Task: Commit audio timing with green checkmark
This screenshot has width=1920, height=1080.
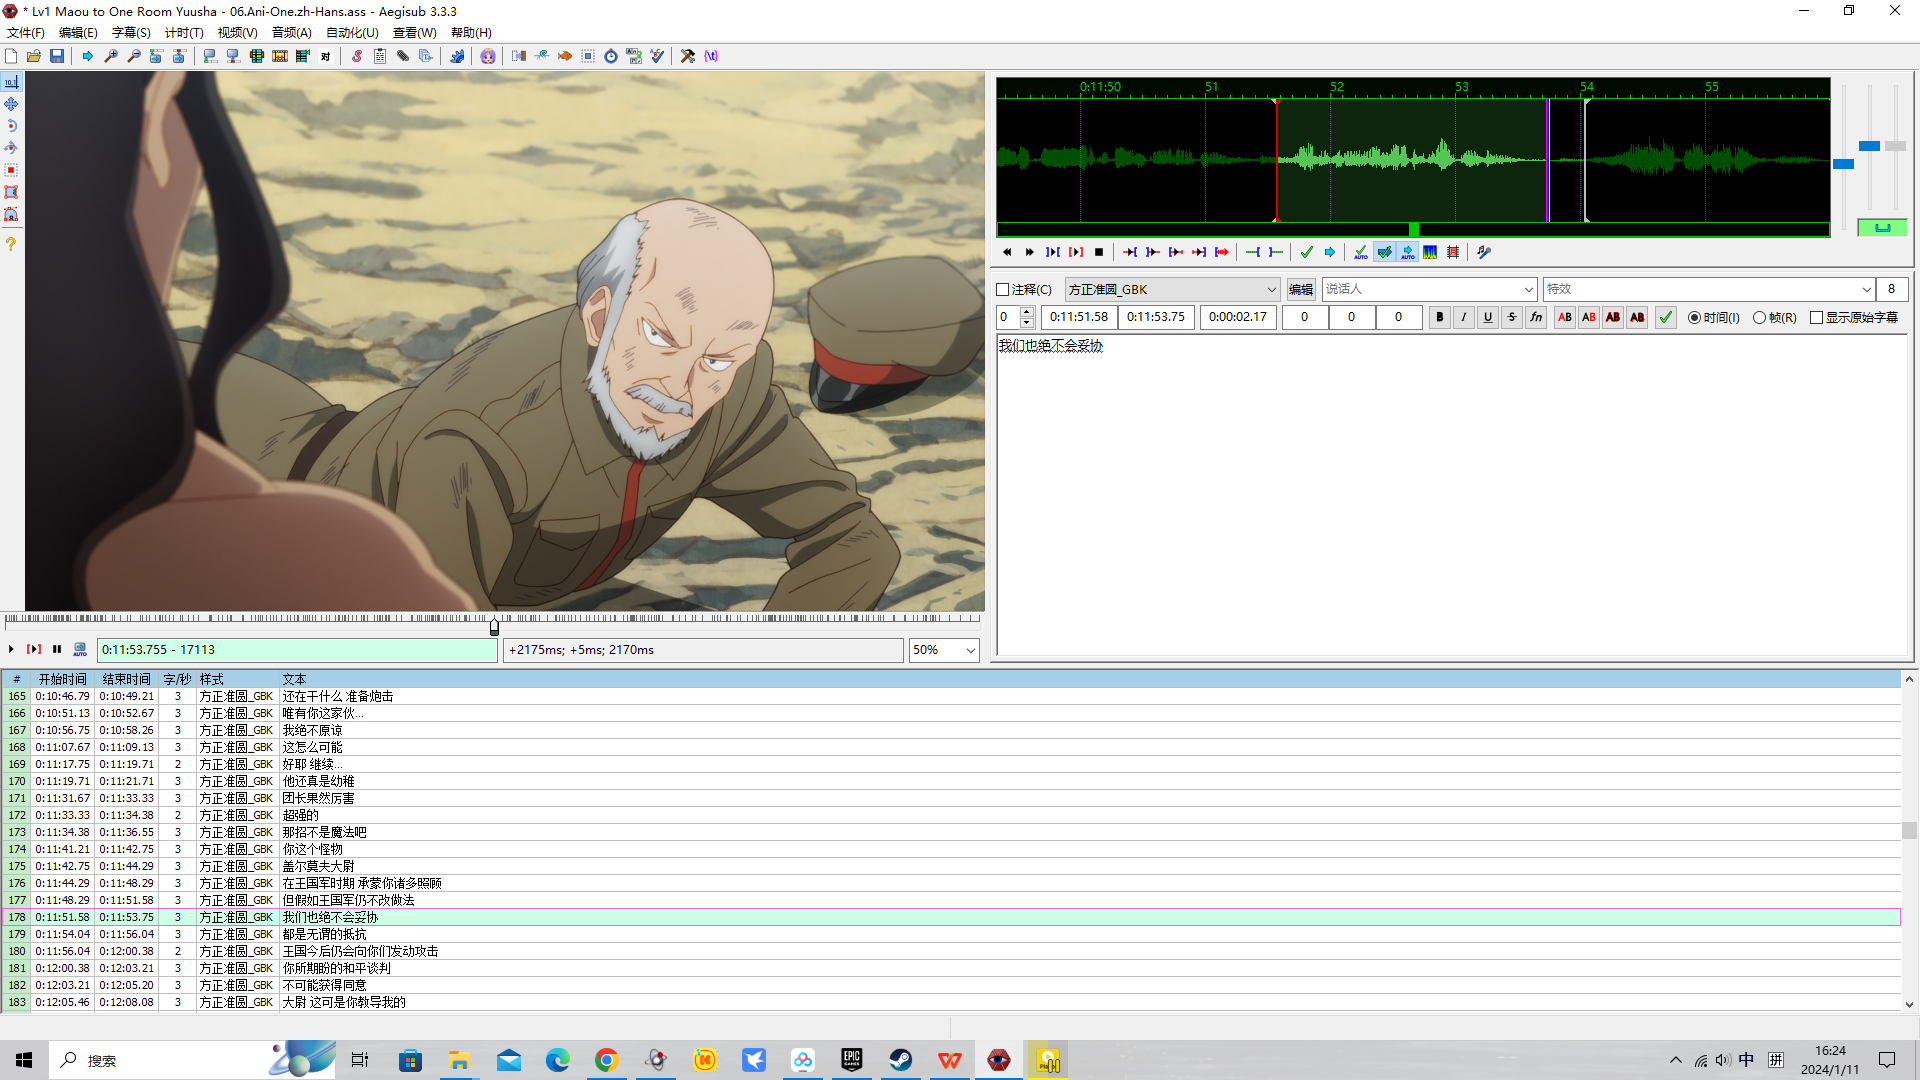Action: pos(1307,252)
